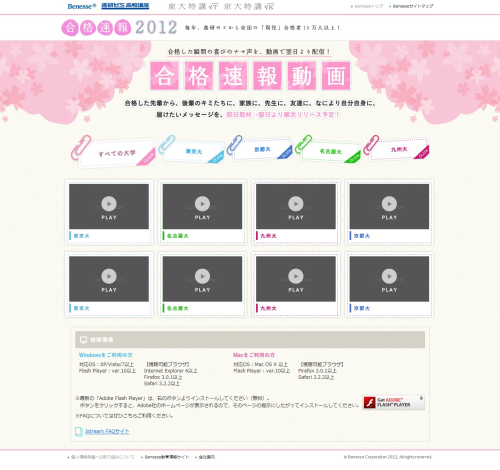Select the 名古屋大 filter tab
500x470 pixels.
tap(331, 152)
